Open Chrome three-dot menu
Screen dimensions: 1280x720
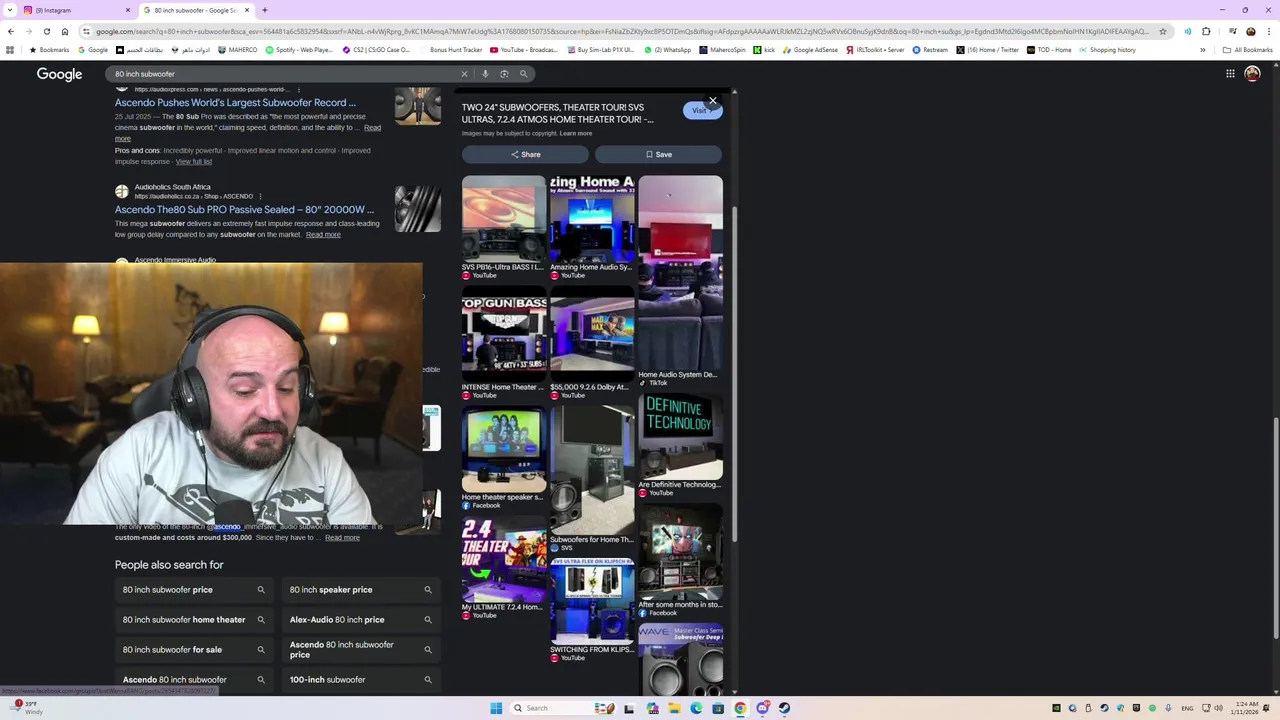[x=1267, y=31]
